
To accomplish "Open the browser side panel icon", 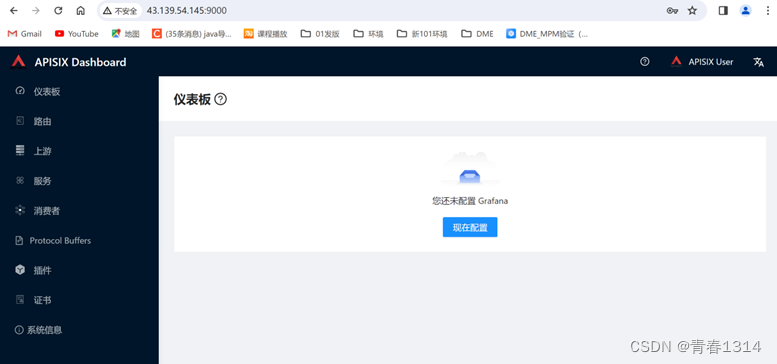I will [723, 10].
